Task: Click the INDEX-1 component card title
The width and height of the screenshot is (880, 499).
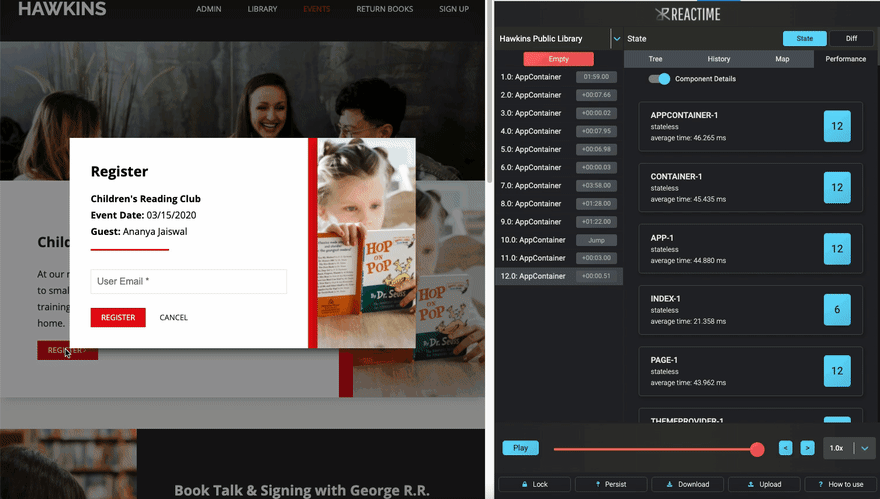Action: 665,299
